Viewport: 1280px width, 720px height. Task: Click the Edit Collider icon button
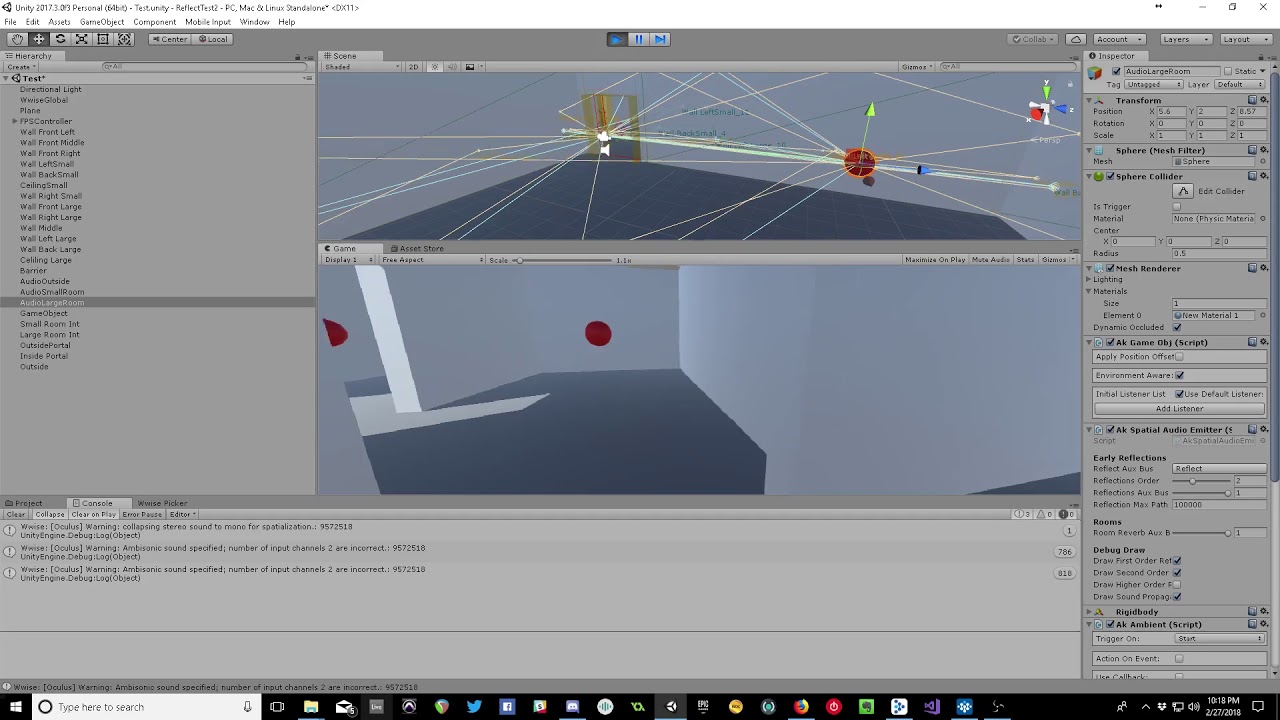pyautogui.click(x=1183, y=191)
